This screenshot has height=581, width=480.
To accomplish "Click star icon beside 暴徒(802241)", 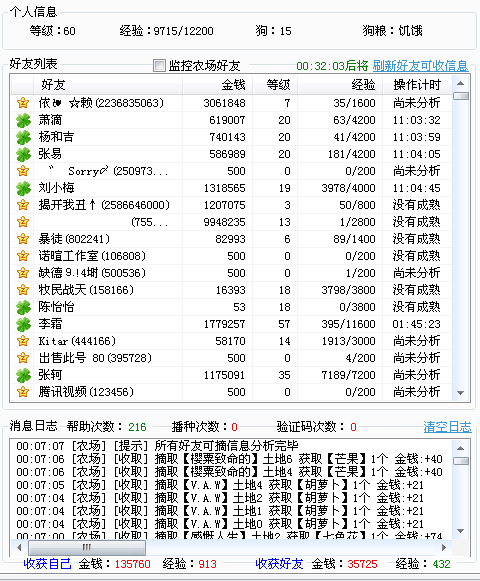I will point(23,239).
